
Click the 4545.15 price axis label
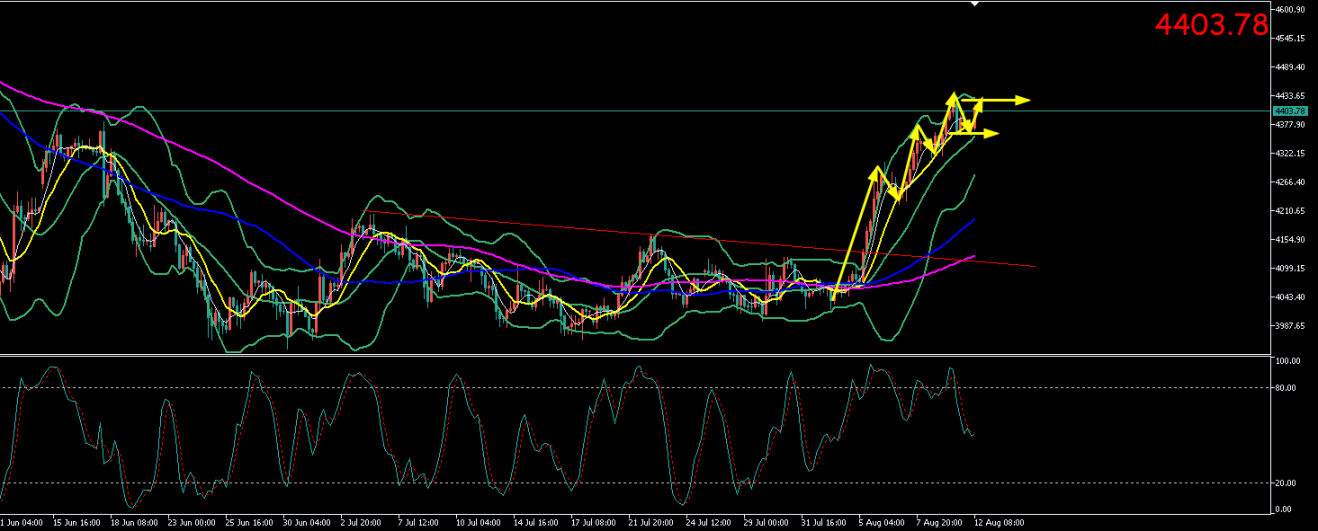coord(1291,39)
